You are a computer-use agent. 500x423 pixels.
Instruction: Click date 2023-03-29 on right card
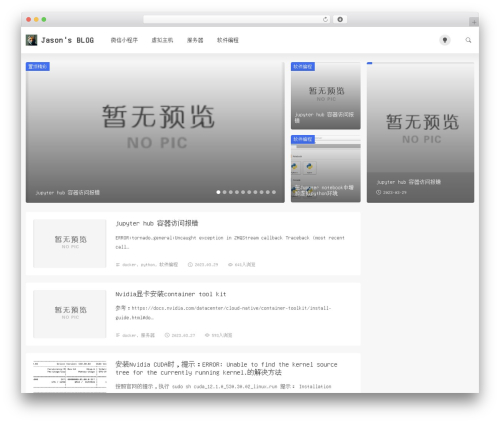395,192
